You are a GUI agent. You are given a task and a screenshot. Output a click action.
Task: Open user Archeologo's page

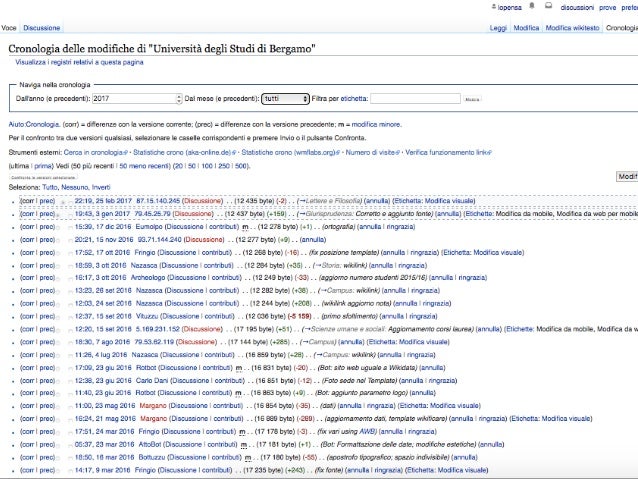[x=148, y=278]
